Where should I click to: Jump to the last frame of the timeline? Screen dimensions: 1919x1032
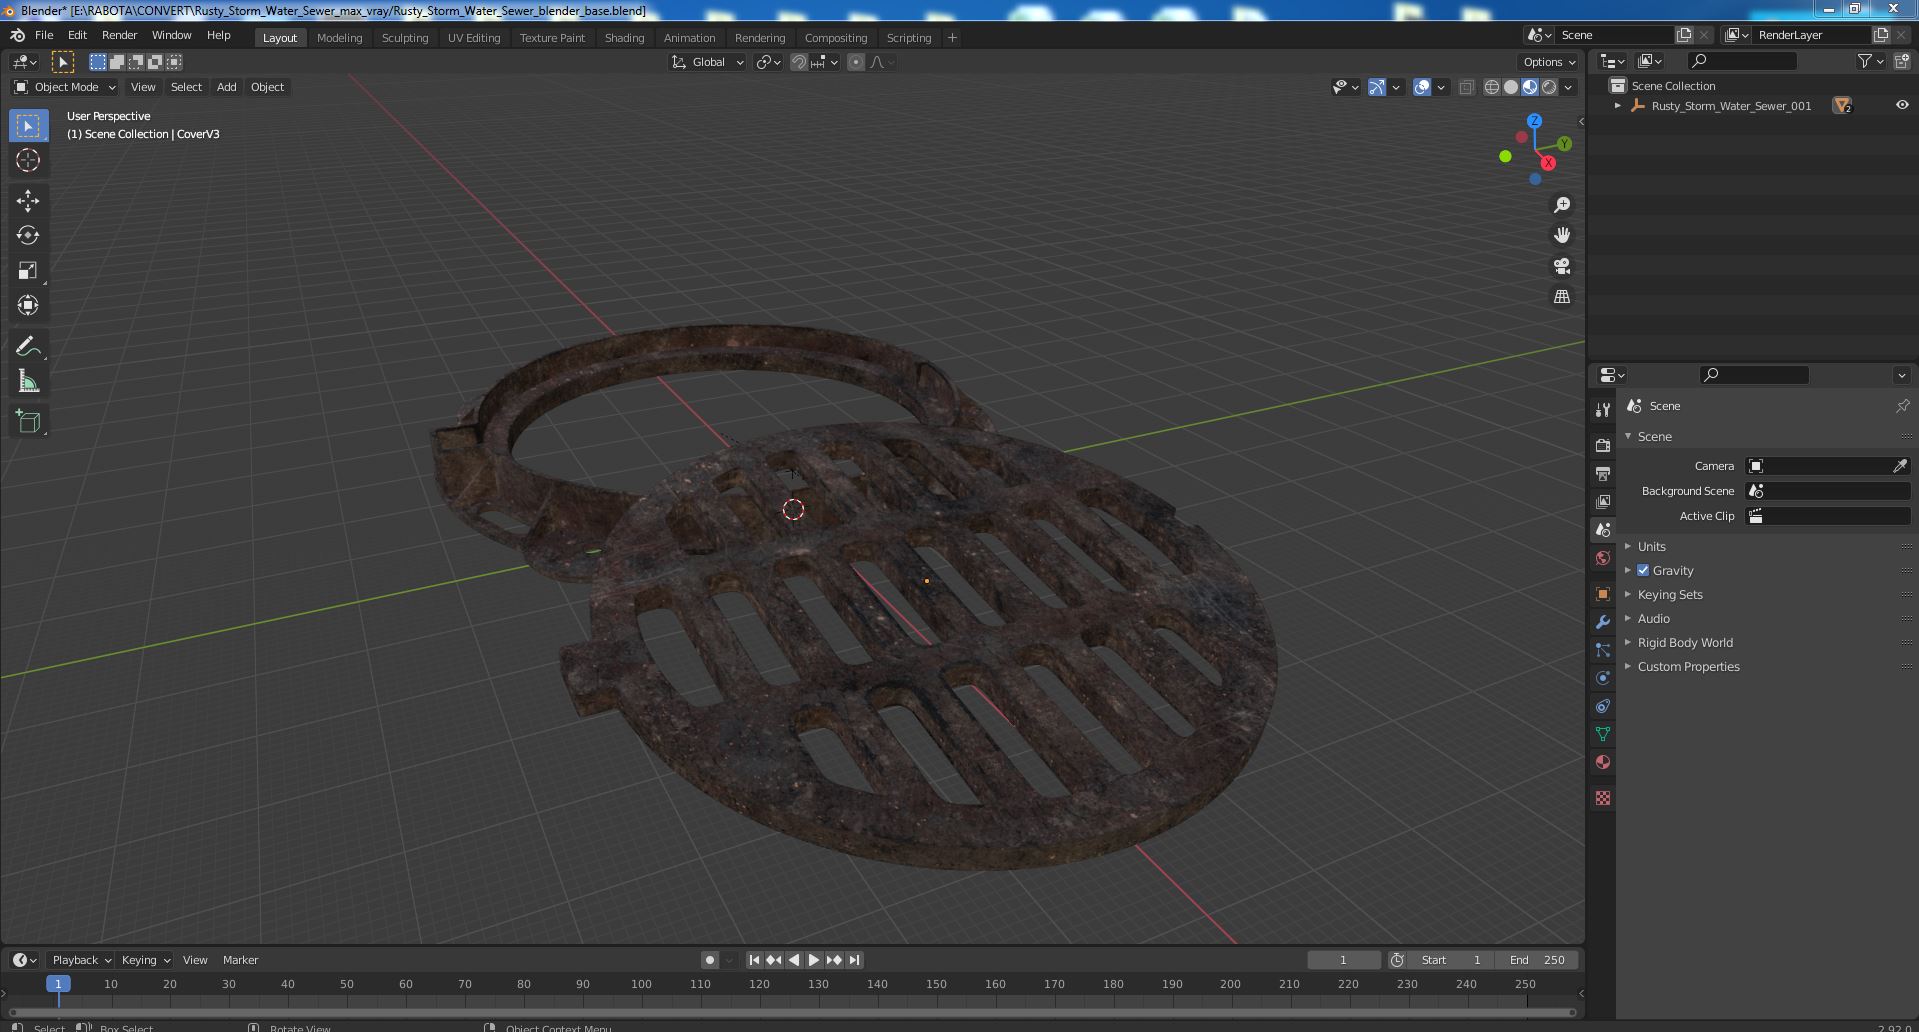click(x=854, y=960)
